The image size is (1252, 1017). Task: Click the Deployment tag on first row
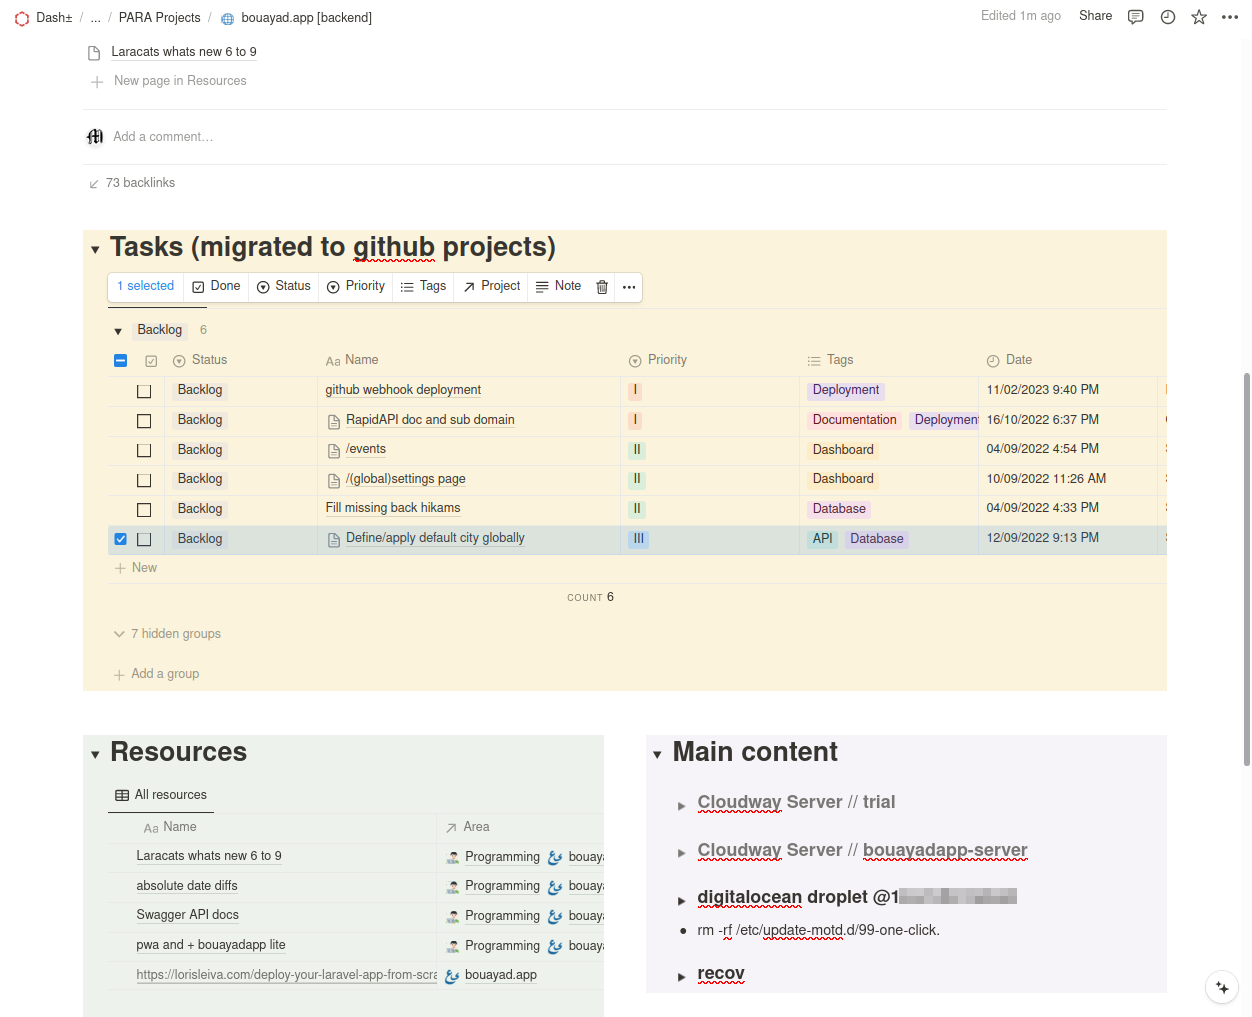point(845,390)
